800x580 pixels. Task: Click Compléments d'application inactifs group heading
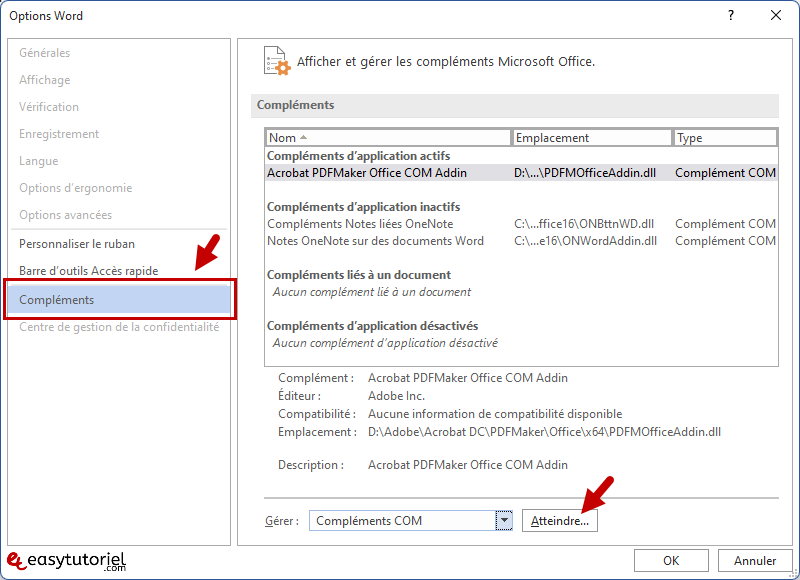click(363, 207)
